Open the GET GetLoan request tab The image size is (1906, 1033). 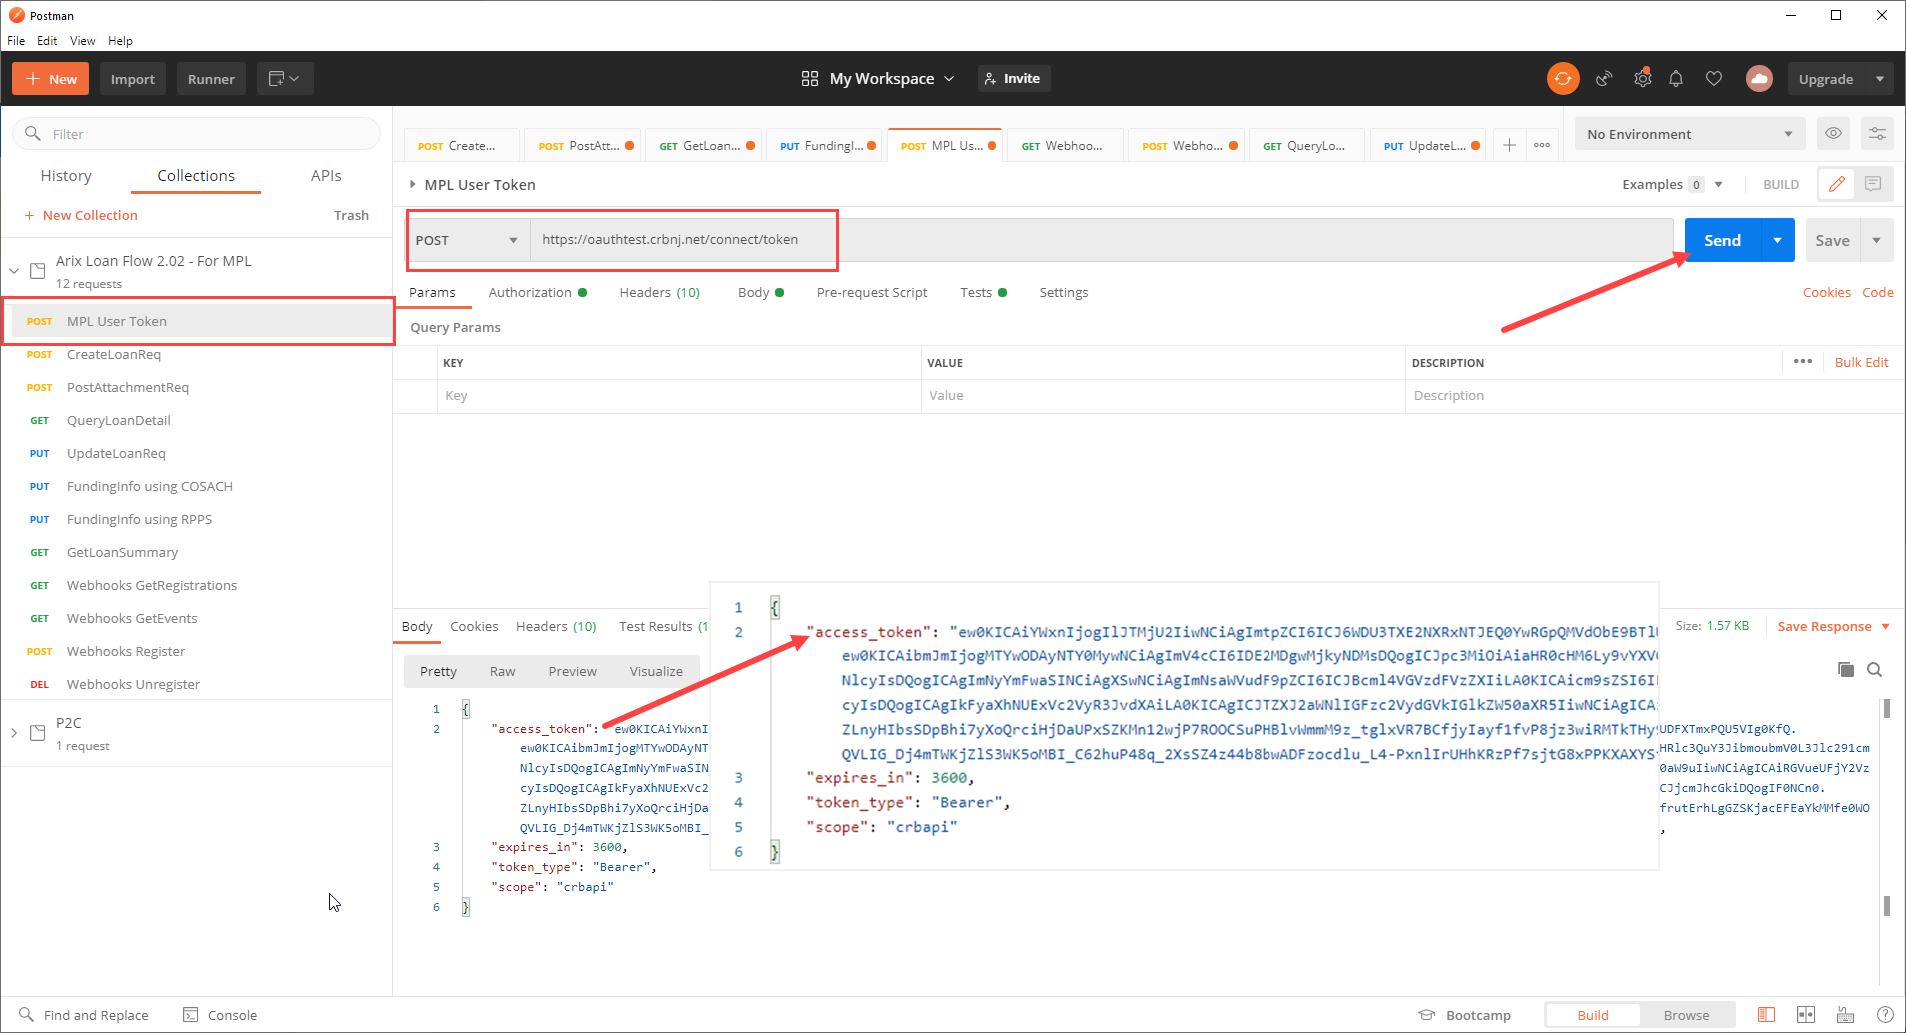[703, 145]
